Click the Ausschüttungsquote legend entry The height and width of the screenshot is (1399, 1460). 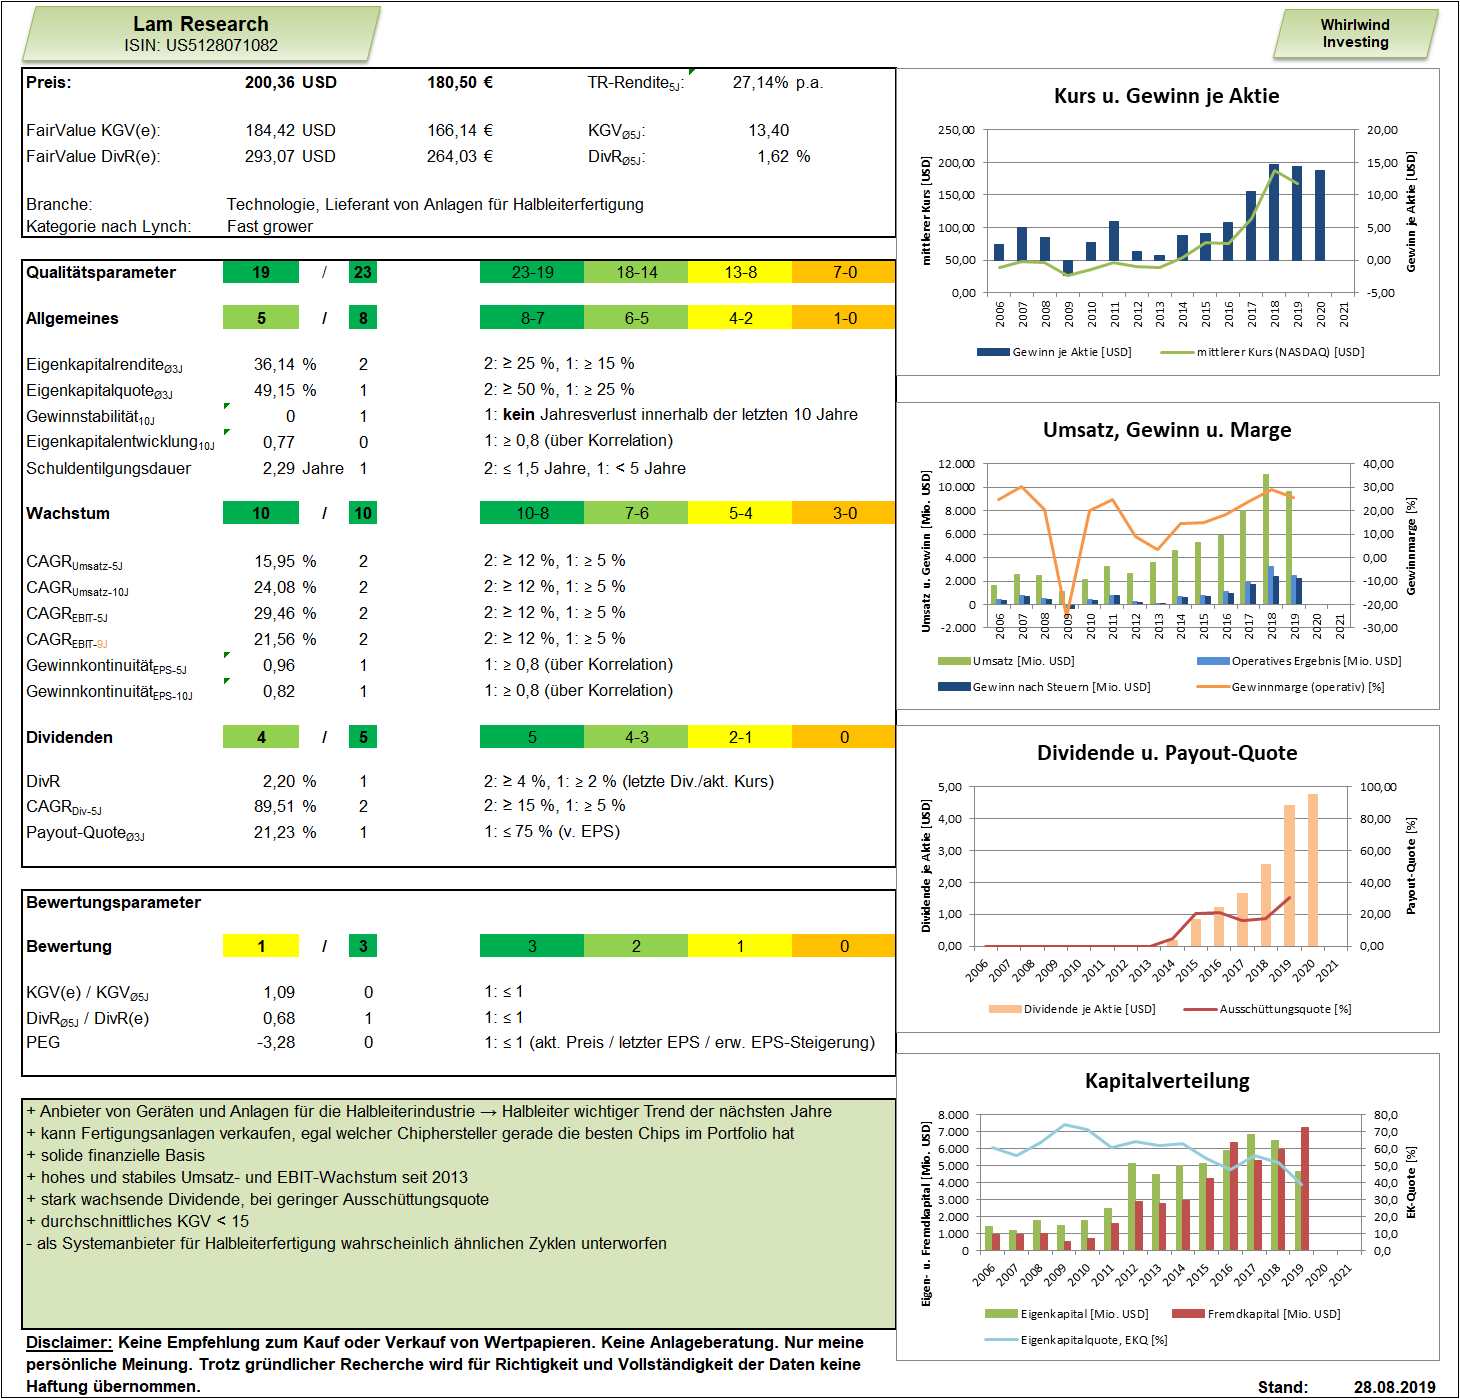tap(1267, 1009)
